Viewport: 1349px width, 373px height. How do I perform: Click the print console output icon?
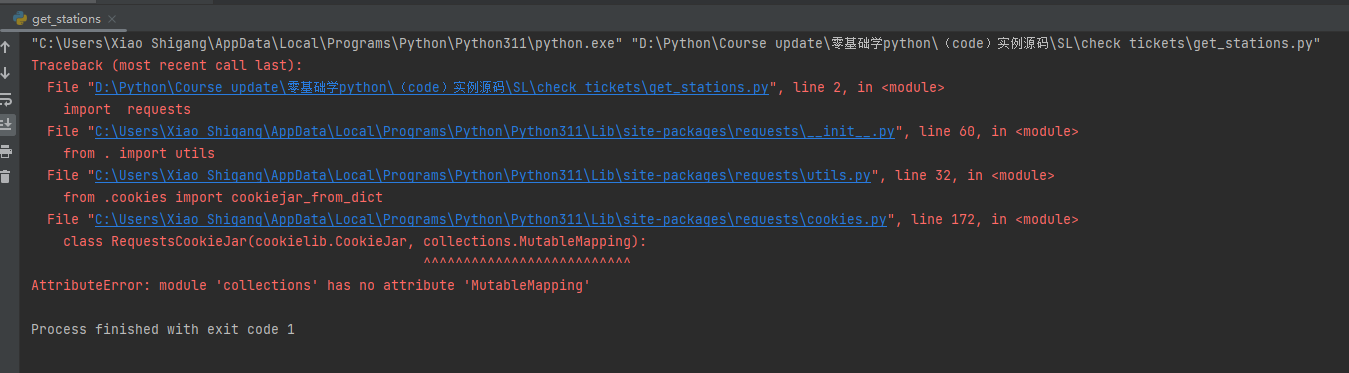6,151
